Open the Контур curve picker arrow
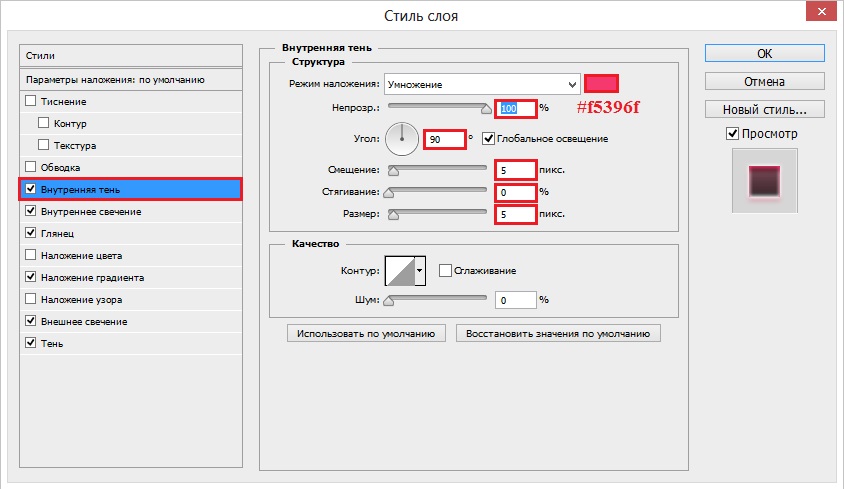 pos(420,270)
